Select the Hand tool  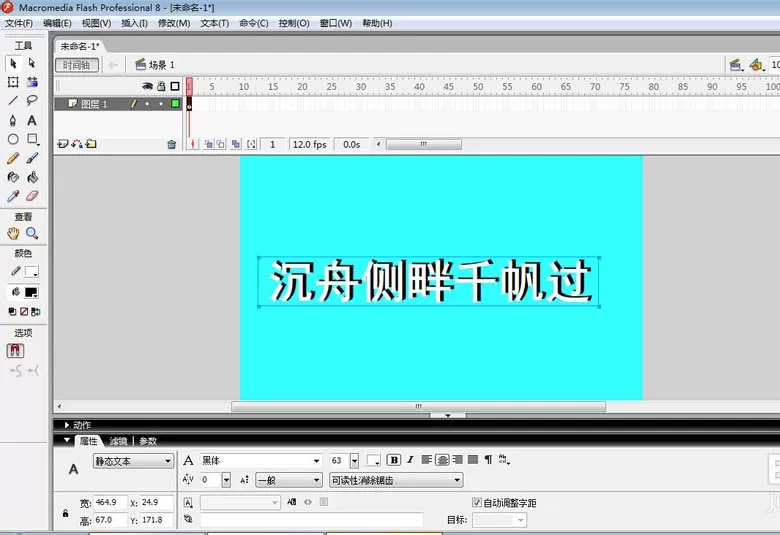click(13, 233)
